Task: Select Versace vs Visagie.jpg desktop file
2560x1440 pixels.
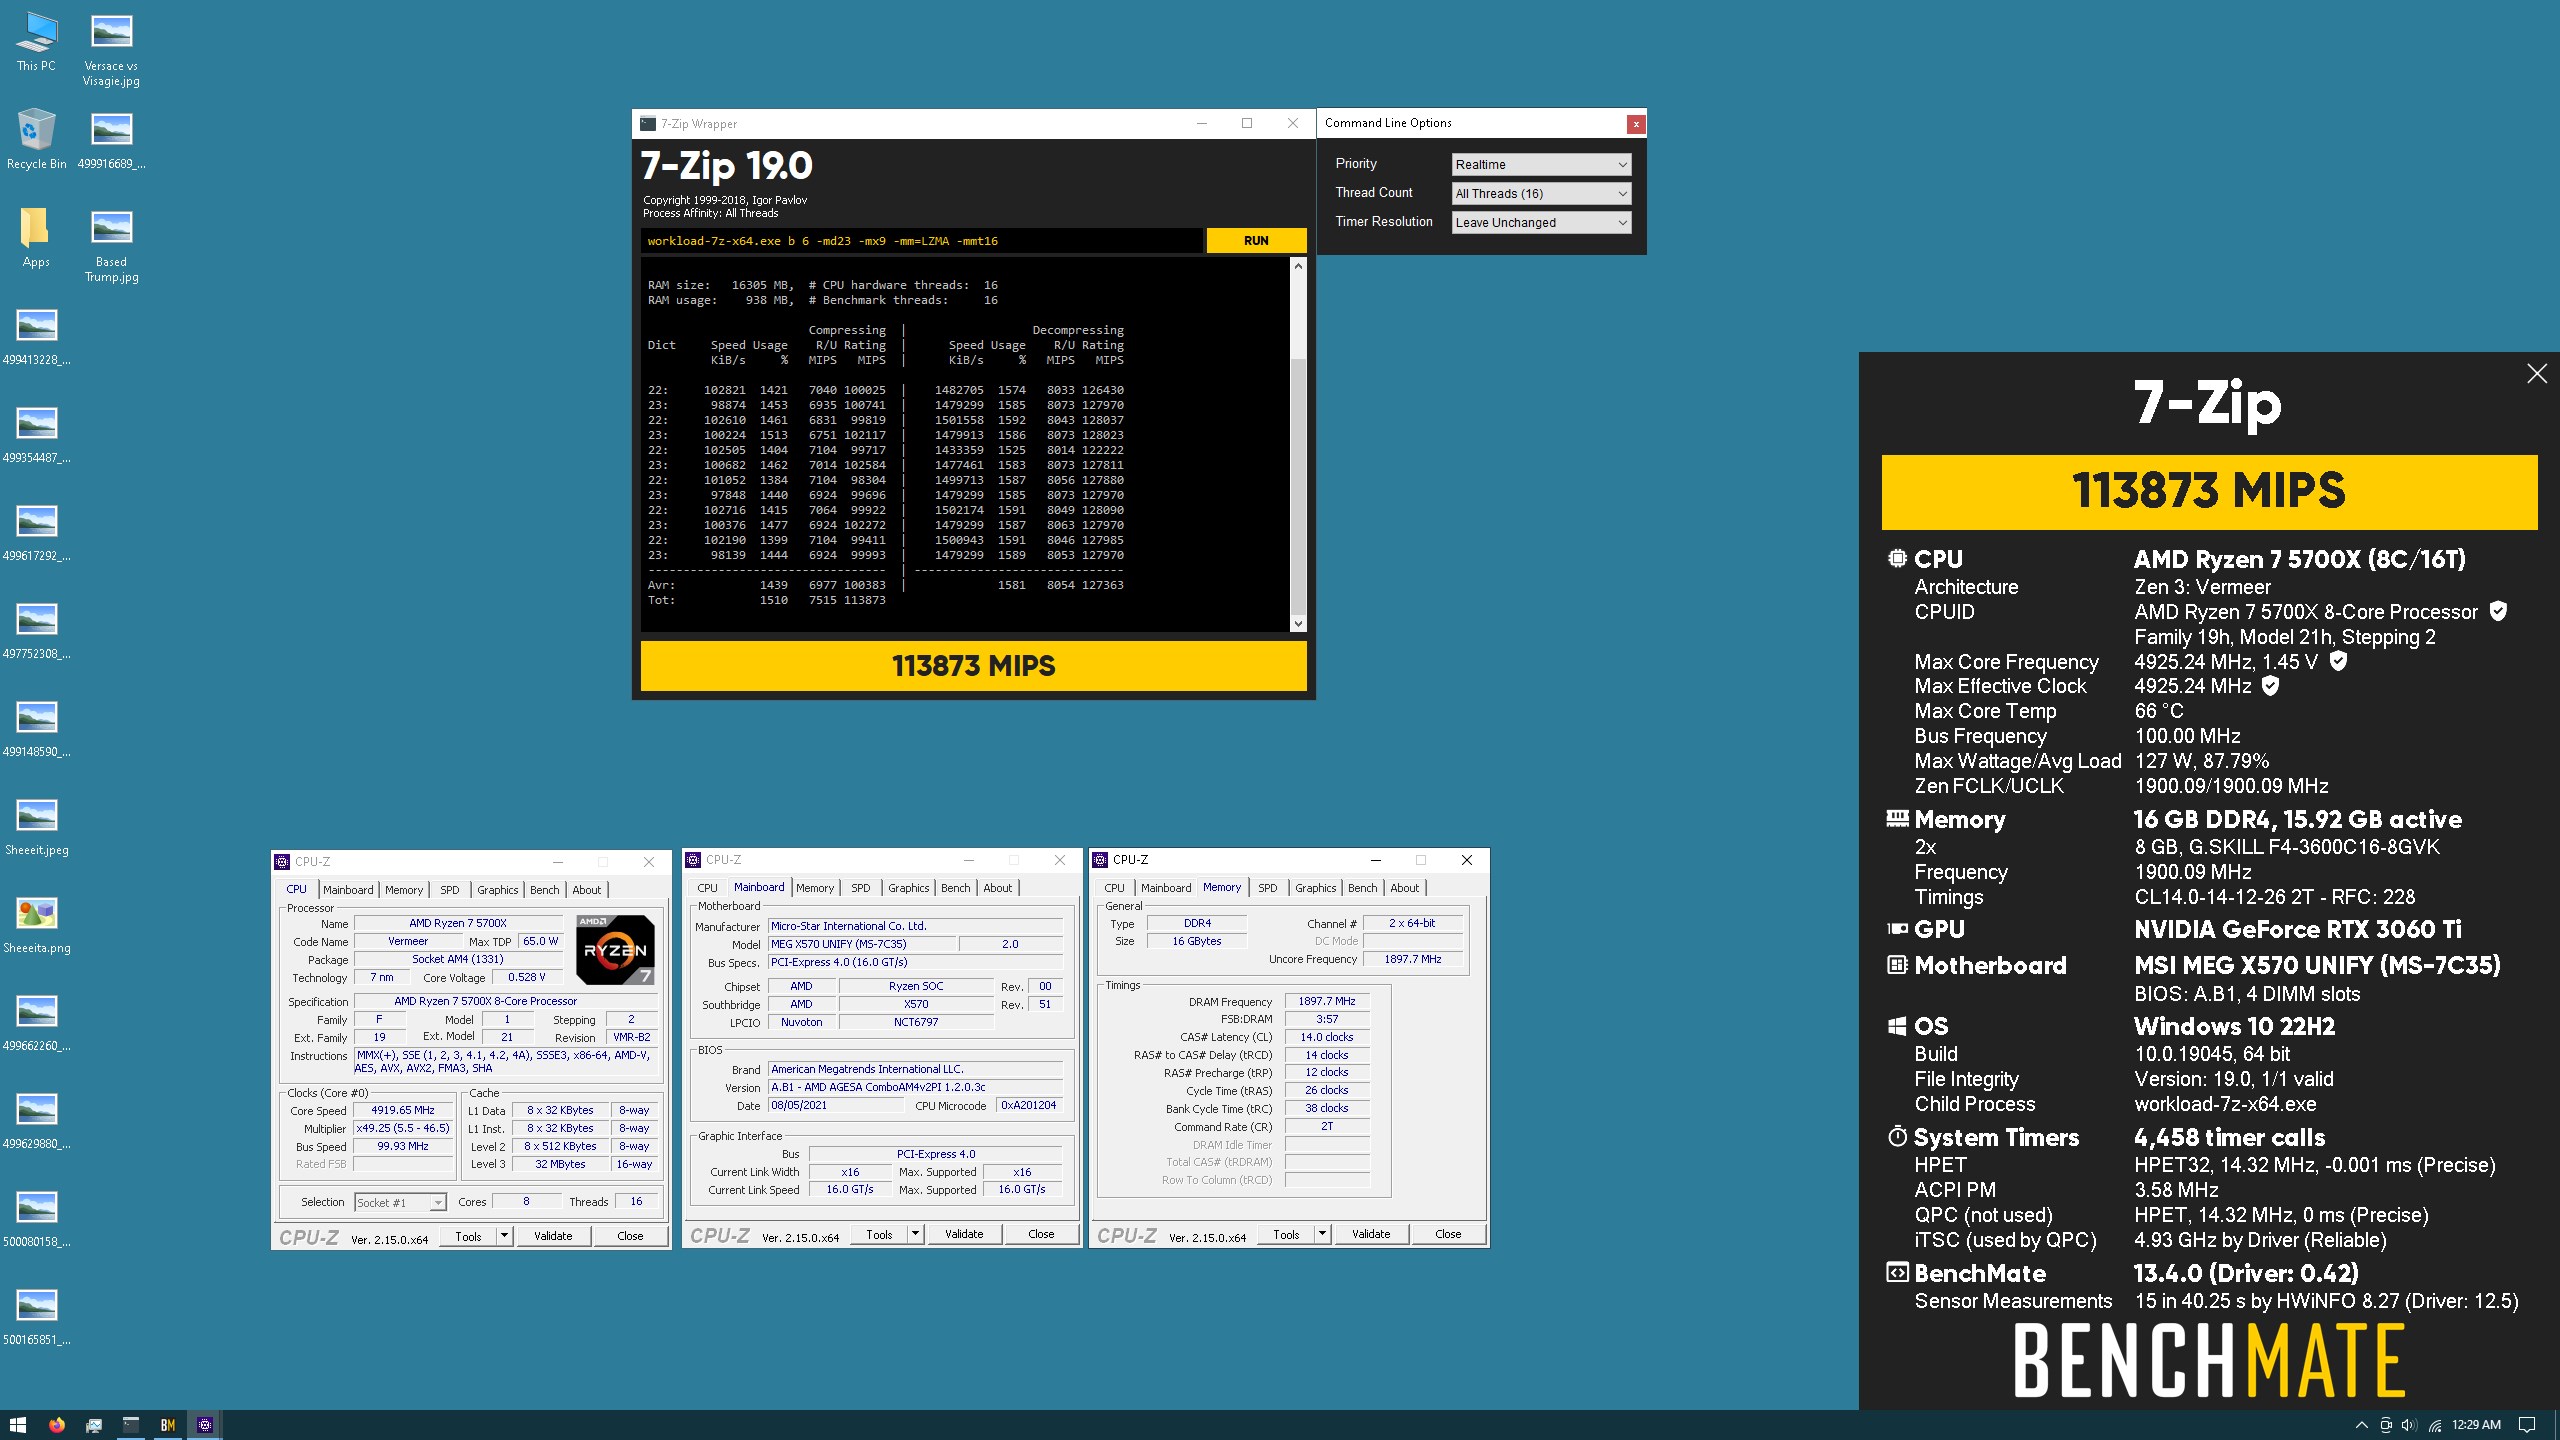Action: tap(111, 50)
